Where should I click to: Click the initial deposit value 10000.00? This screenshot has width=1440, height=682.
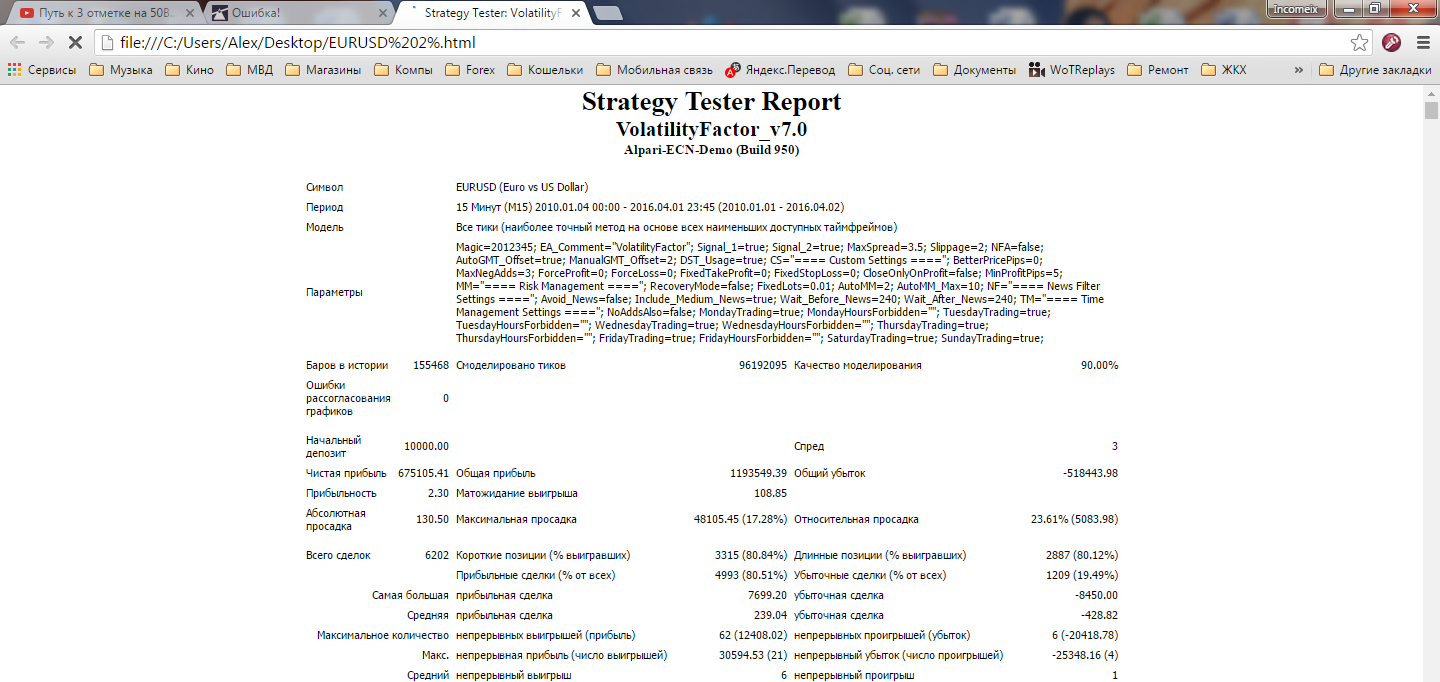pos(426,446)
